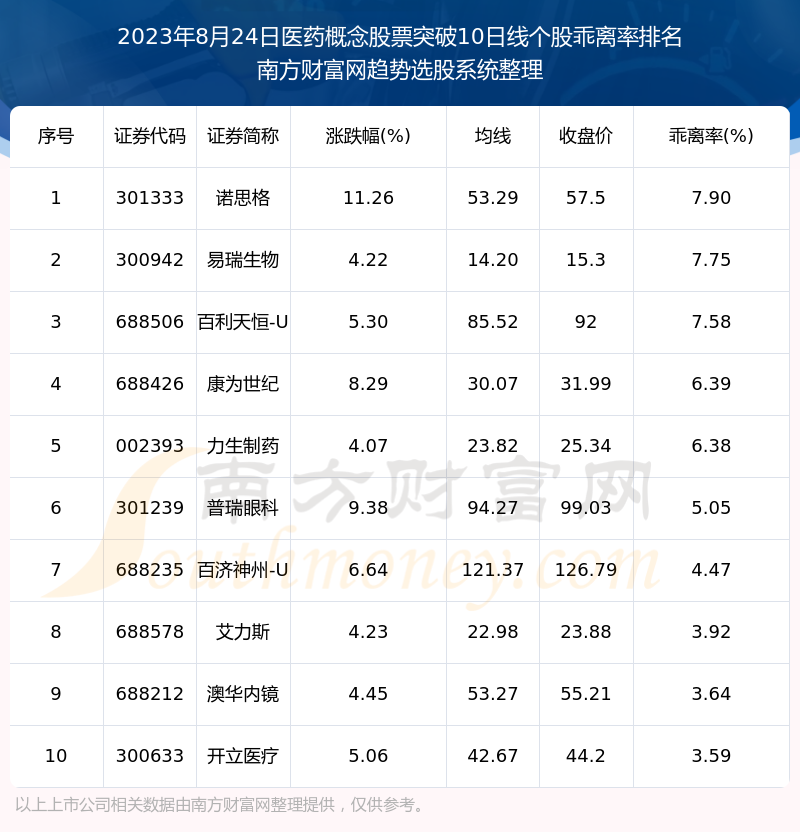Viewport: 800px width, 832px height.
Task: Select stock name 澳华内镜
Action: click(x=243, y=695)
